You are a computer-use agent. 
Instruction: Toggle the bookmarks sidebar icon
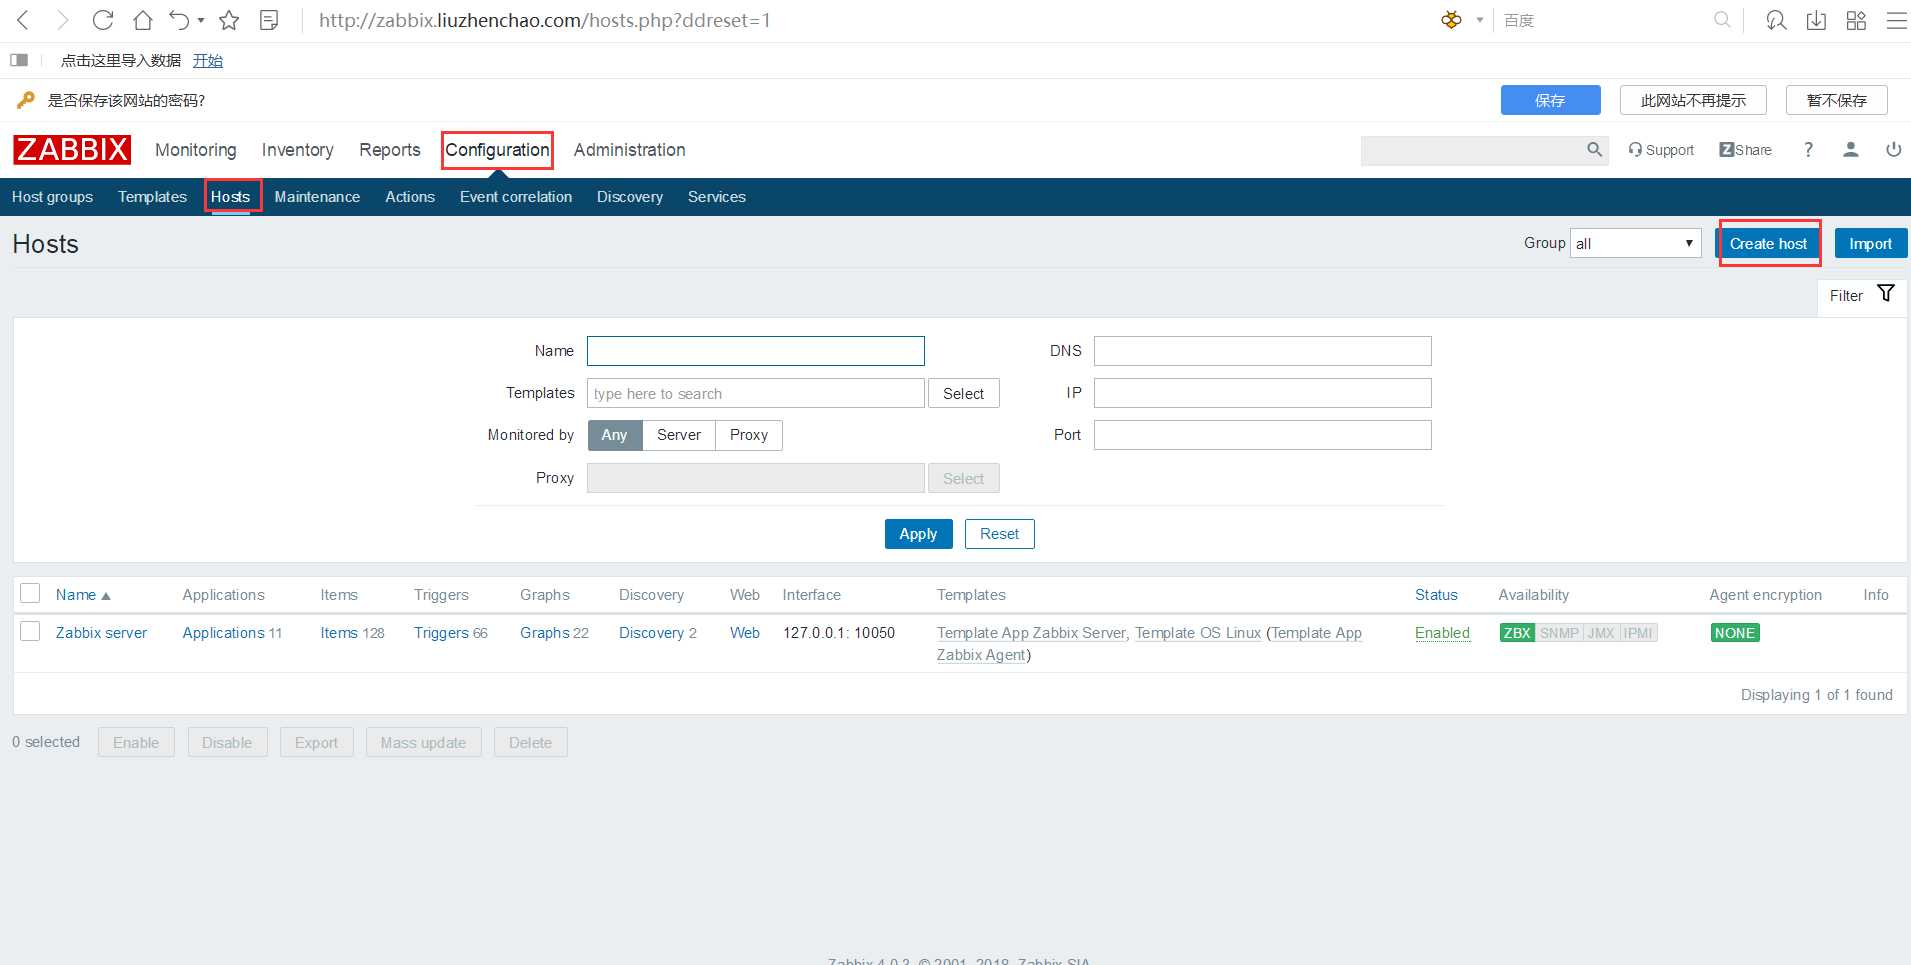[x=19, y=60]
